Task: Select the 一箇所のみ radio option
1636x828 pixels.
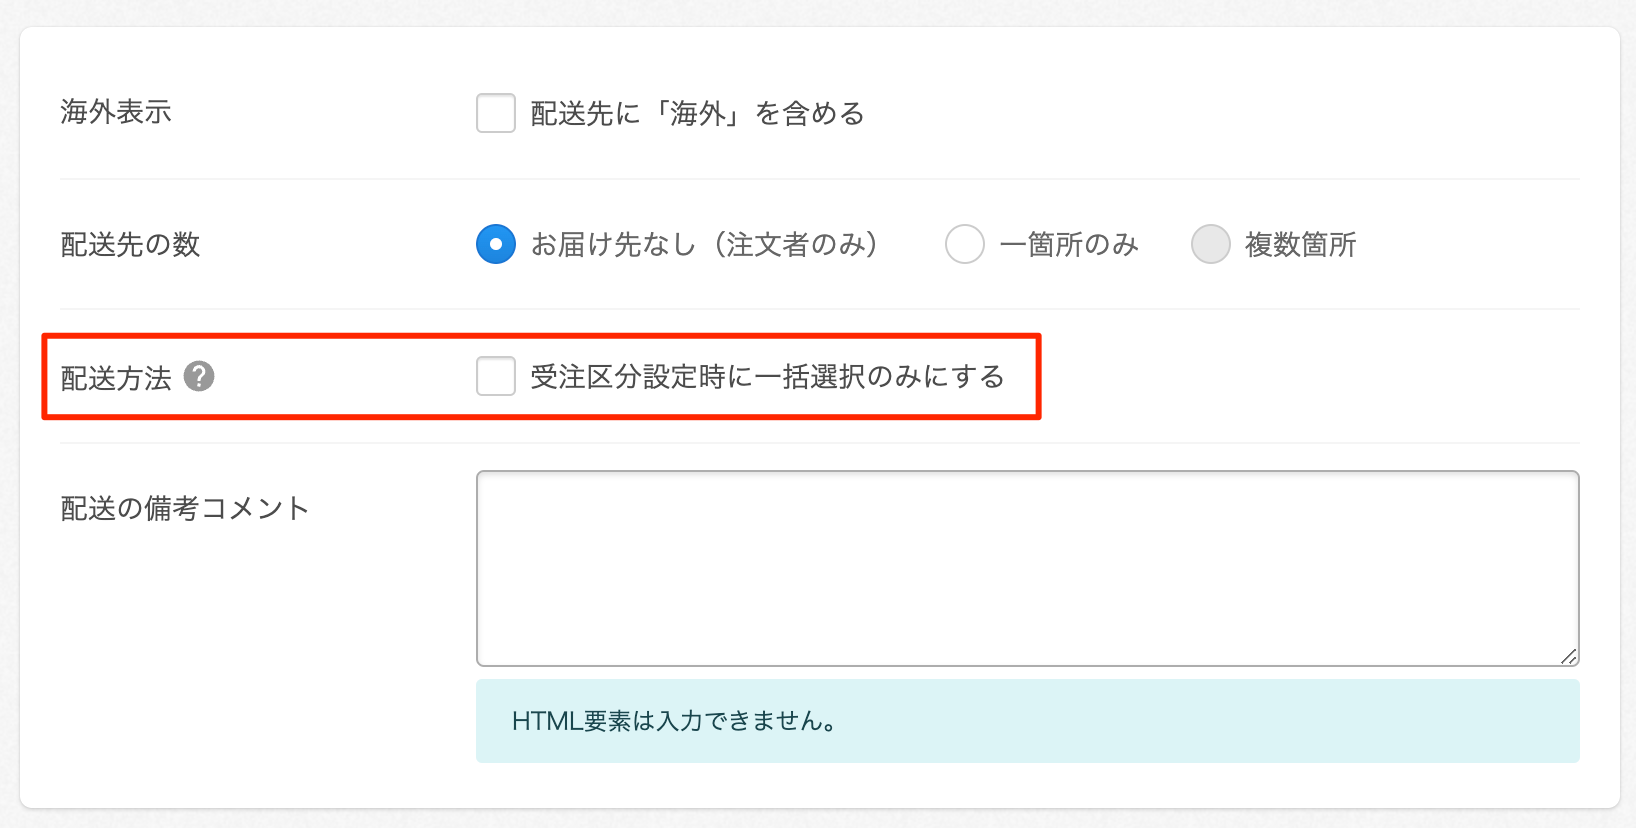Action: tap(964, 244)
